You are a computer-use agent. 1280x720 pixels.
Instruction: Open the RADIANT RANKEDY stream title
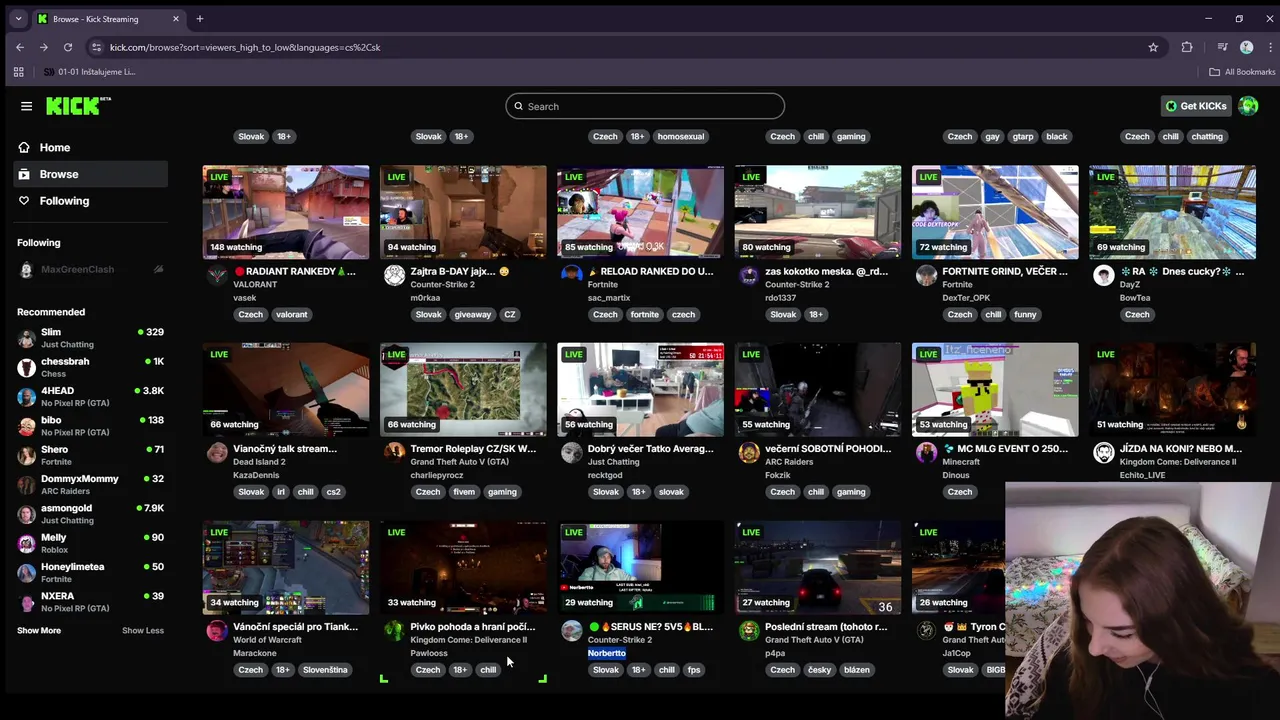click(295, 271)
